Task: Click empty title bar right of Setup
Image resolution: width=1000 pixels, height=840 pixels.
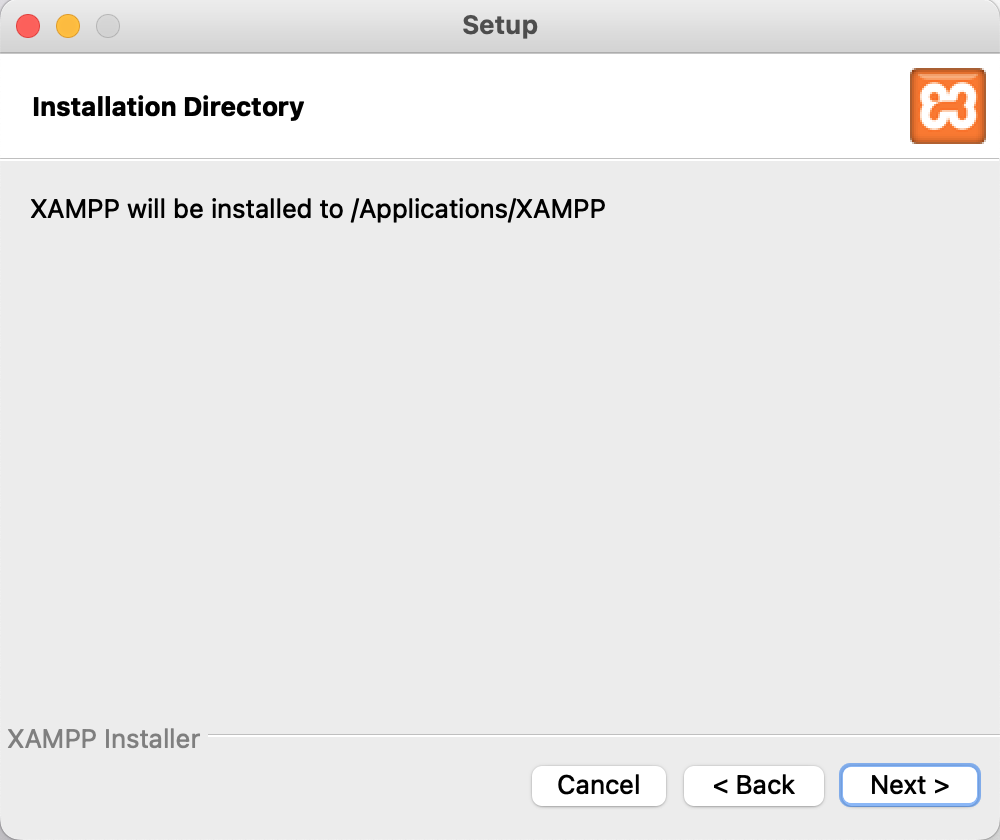Action: tap(765, 26)
